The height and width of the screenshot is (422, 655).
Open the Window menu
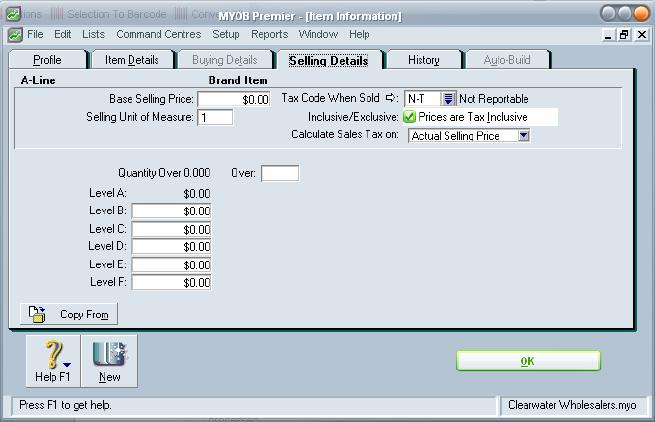pyautogui.click(x=318, y=34)
